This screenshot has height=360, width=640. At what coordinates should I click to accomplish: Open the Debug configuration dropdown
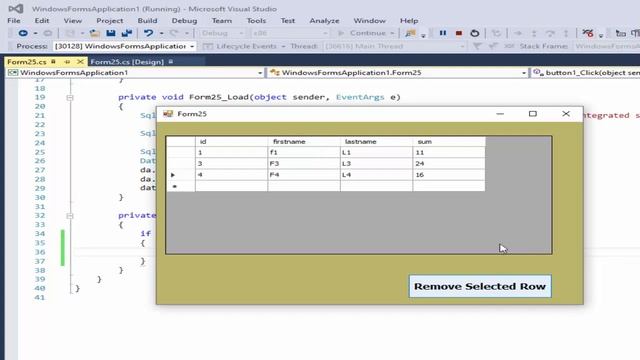click(241, 33)
